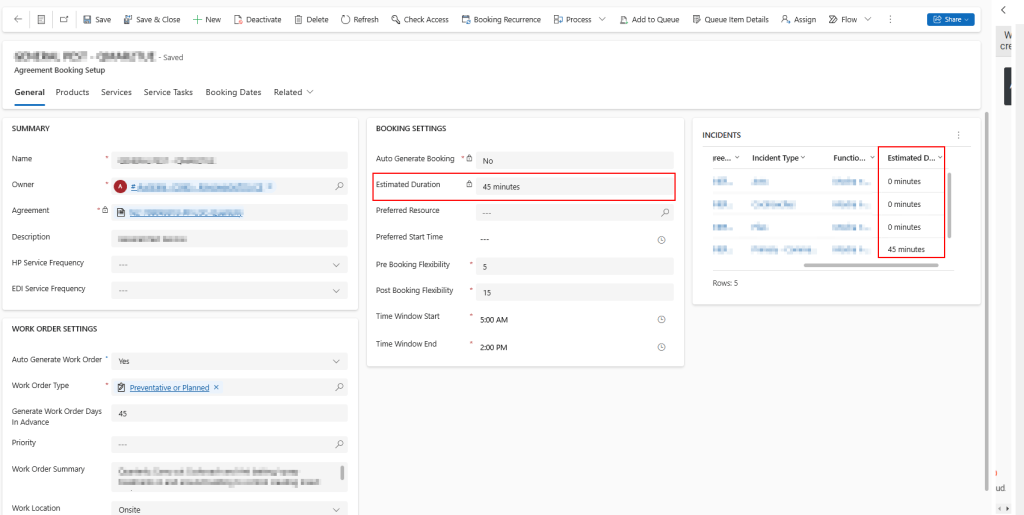The height and width of the screenshot is (515, 1024).
Task: Click the Share button
Action: pos(949,19)
